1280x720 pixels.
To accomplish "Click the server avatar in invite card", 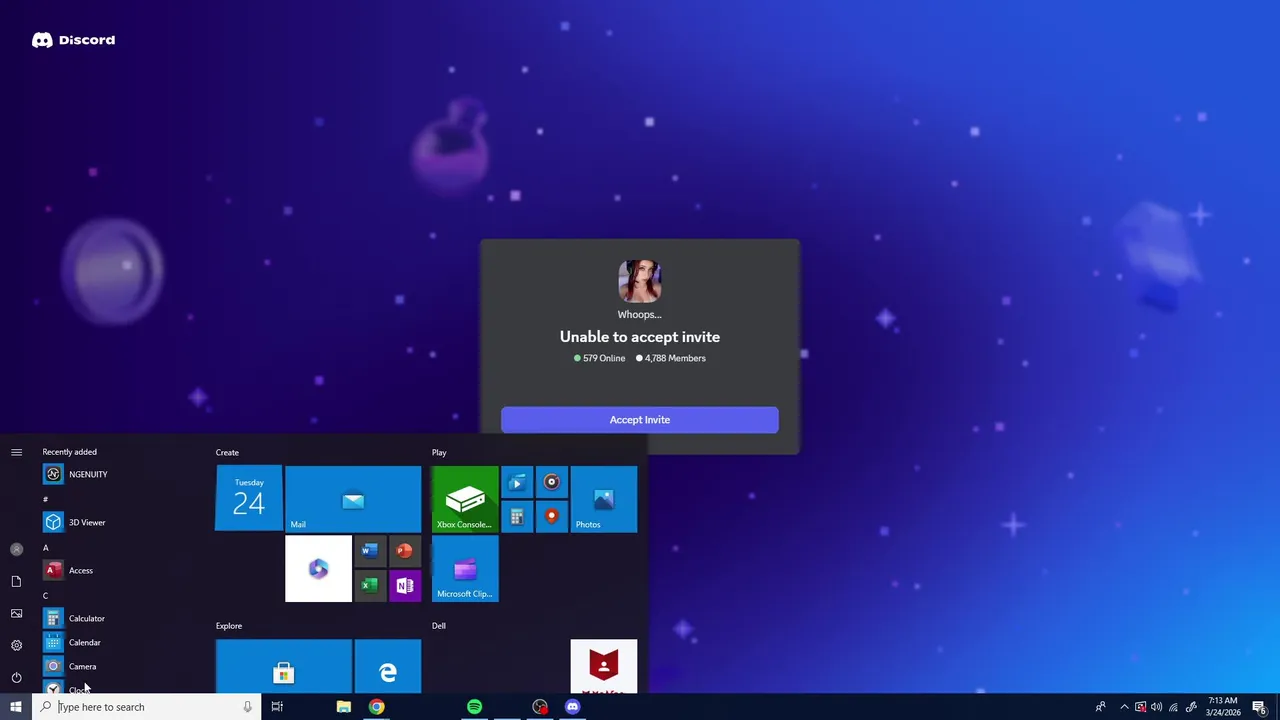I will 640,281.
